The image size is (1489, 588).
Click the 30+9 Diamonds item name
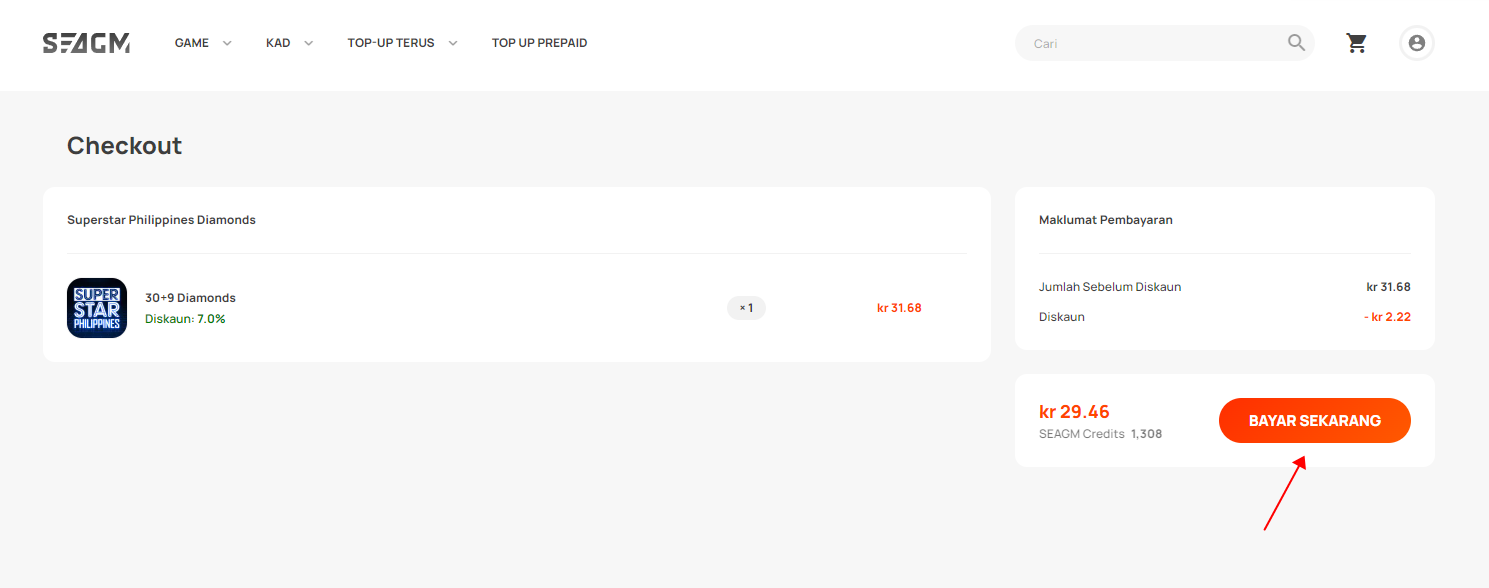(x=190, y=298)
